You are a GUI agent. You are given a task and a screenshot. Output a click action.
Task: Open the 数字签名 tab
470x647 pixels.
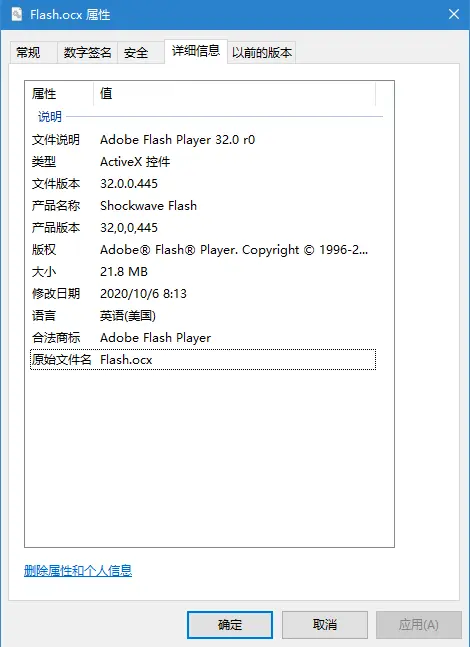tap(87, 52)
